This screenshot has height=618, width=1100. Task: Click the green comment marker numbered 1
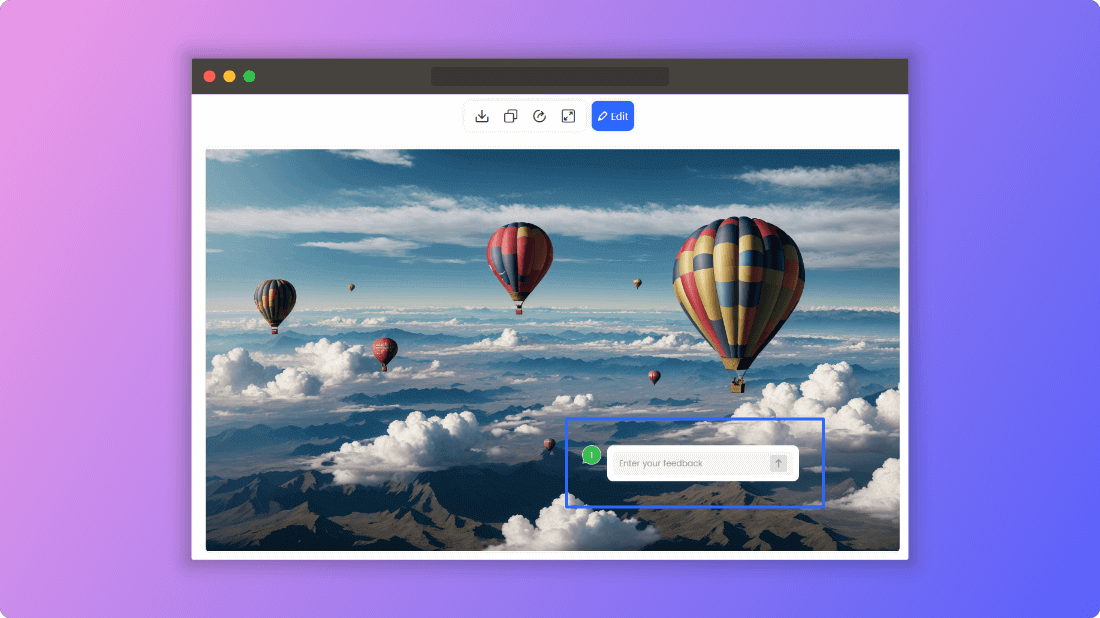591,455
